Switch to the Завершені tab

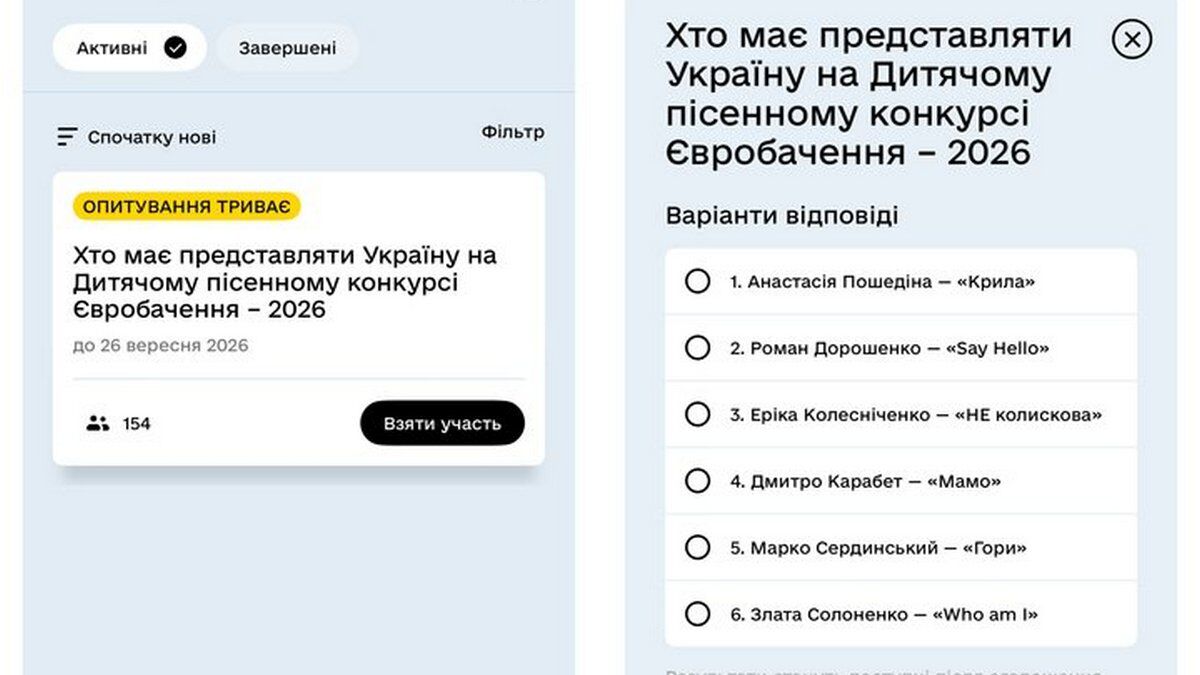[288, 47]
